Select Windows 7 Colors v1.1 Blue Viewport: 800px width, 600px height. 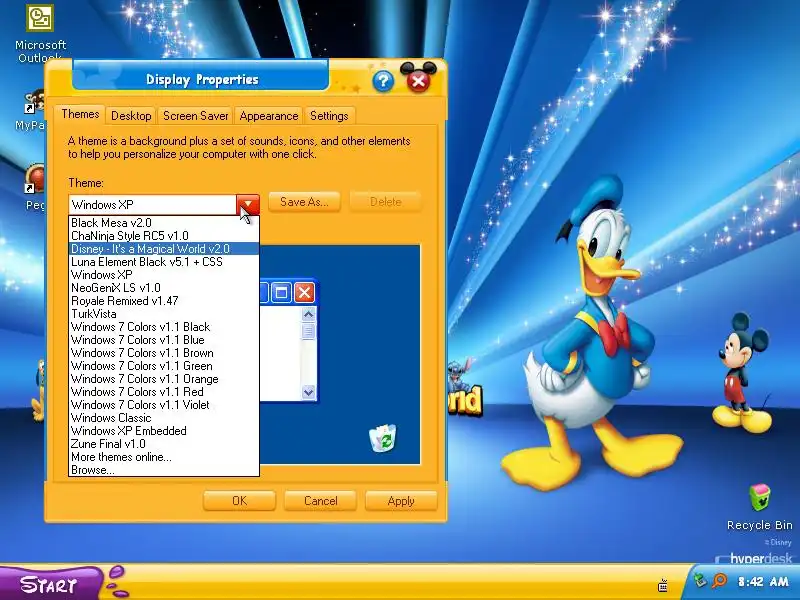tap(164, 340)
